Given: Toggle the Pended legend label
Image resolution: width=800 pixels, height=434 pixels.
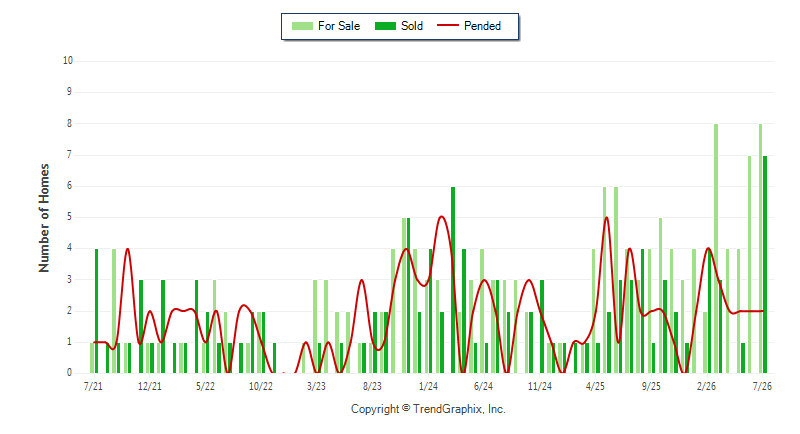Looking at the screenshot, I should (482, 26).
